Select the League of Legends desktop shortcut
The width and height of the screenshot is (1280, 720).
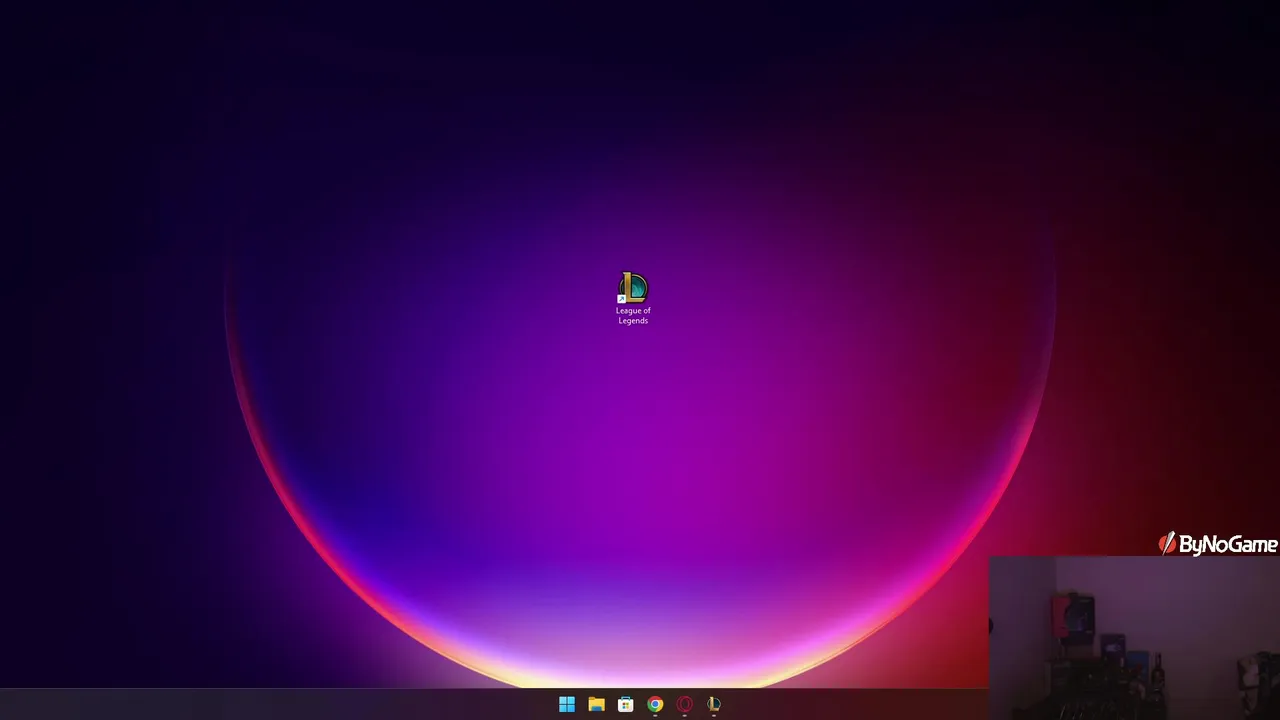point(633,298)
